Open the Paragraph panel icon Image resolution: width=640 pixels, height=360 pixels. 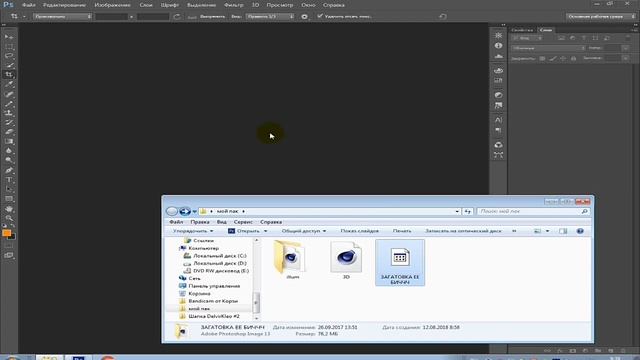[498, 130]
